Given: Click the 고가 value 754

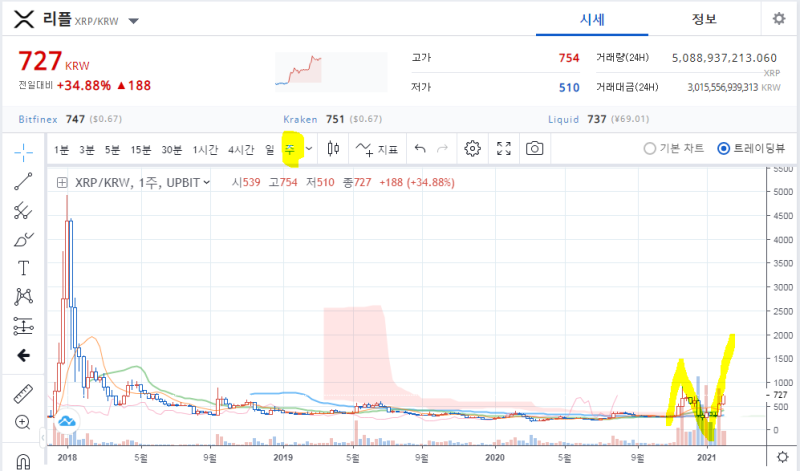Looking at the screenshot, I should pos(569,58).
